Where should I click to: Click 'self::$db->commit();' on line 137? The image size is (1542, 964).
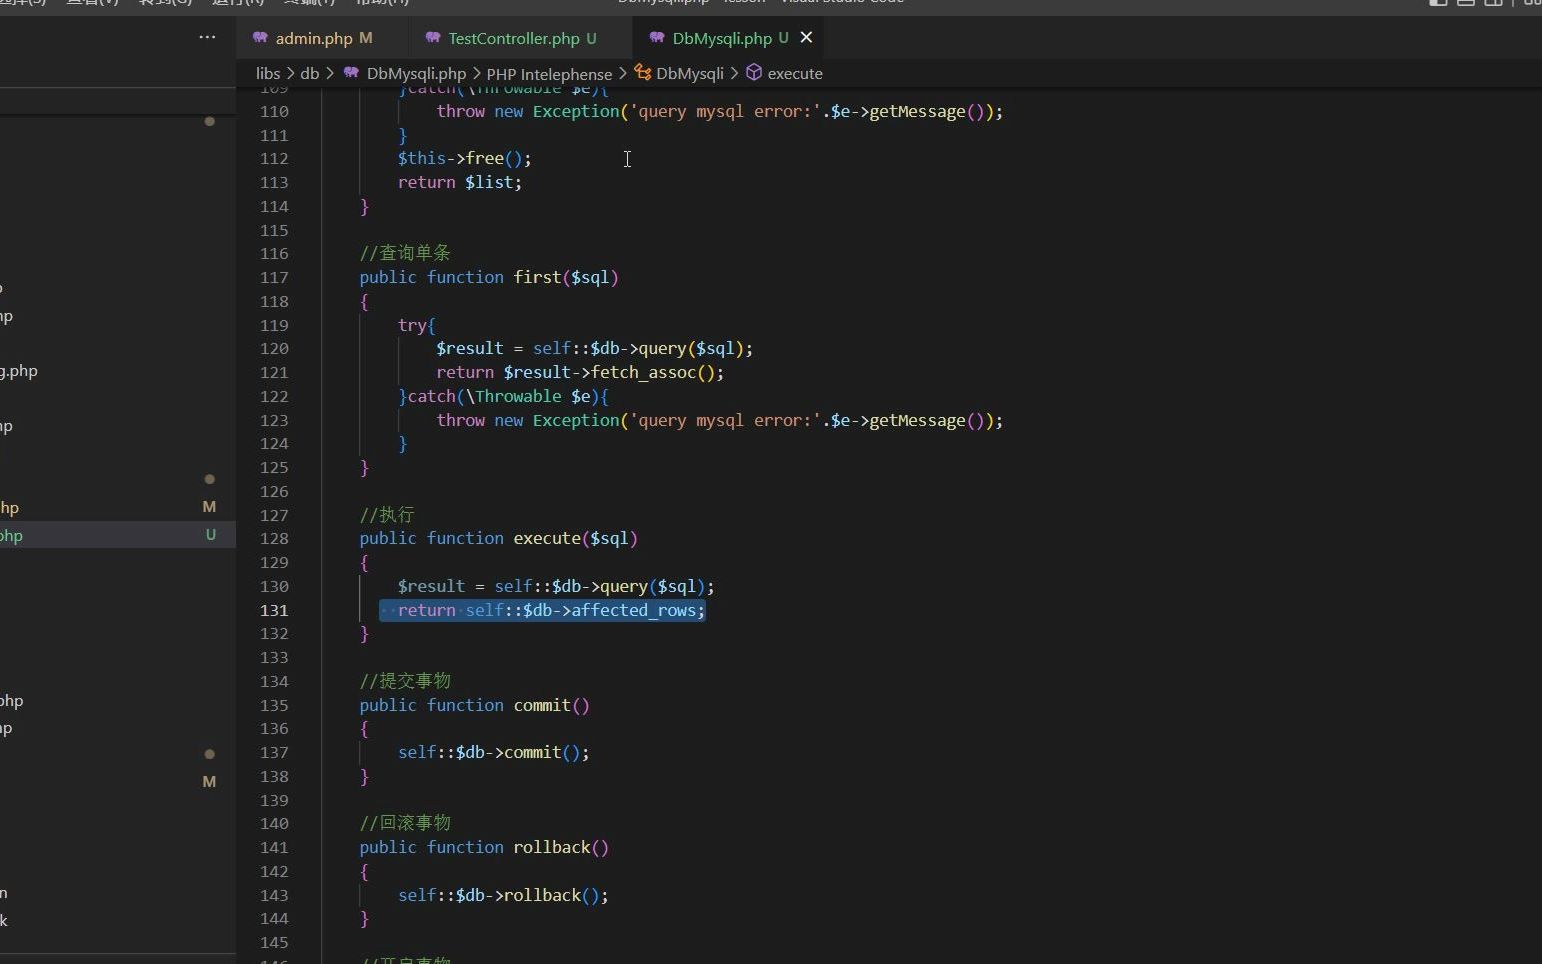494,752
